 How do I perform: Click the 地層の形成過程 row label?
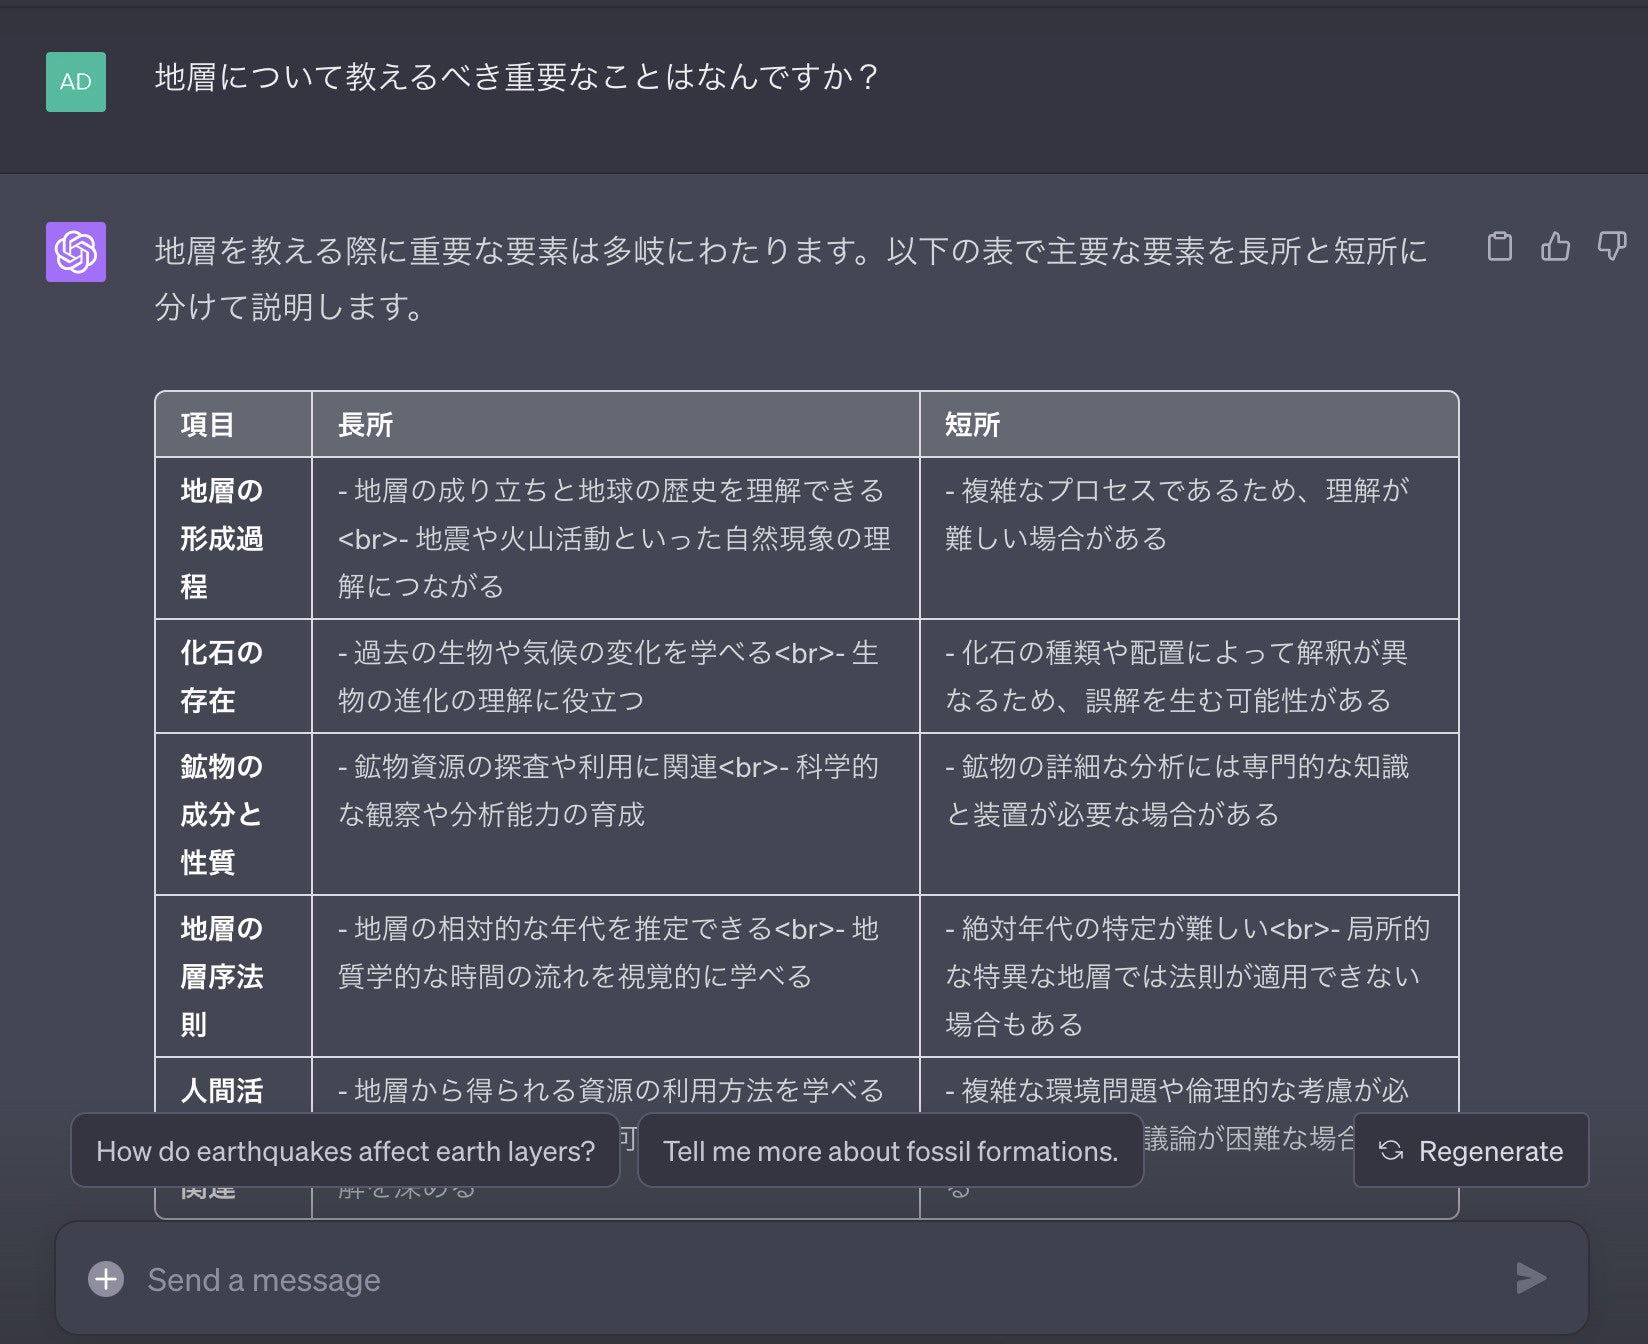click(x=221, y=538)
